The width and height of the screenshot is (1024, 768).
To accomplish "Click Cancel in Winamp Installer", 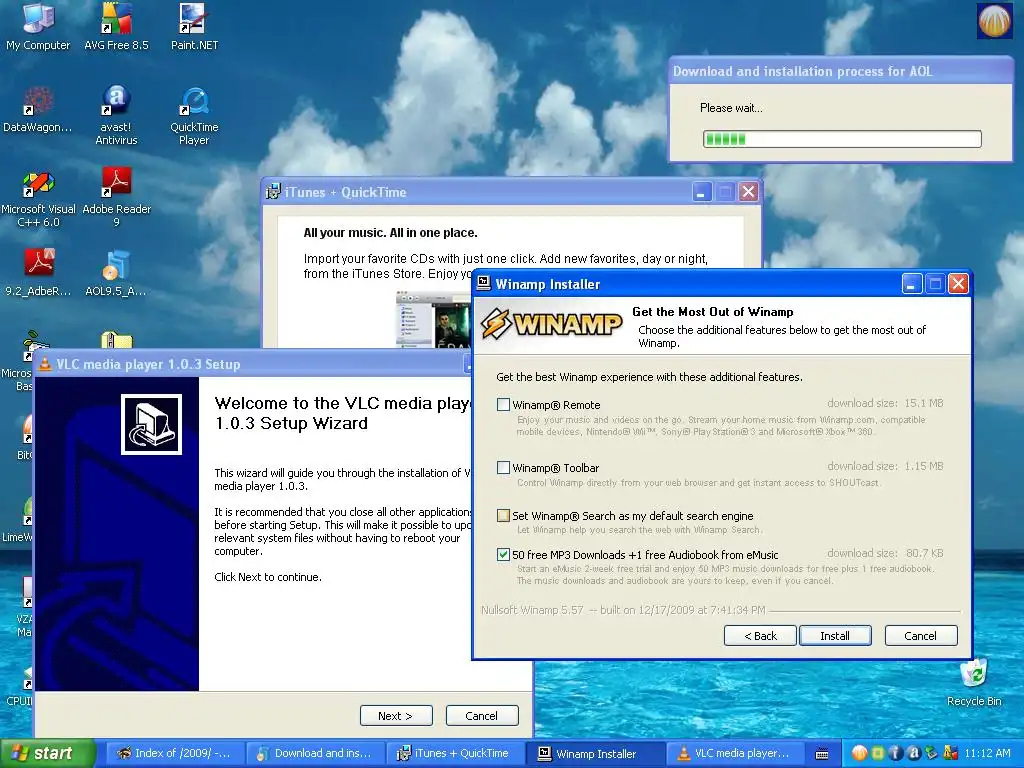I will (x=920, y=635).
